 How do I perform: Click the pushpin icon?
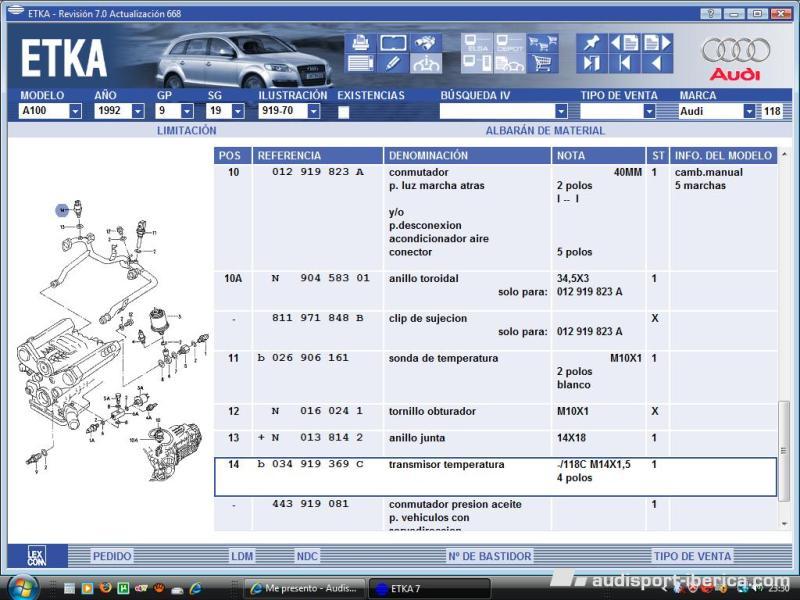(592, 43)
